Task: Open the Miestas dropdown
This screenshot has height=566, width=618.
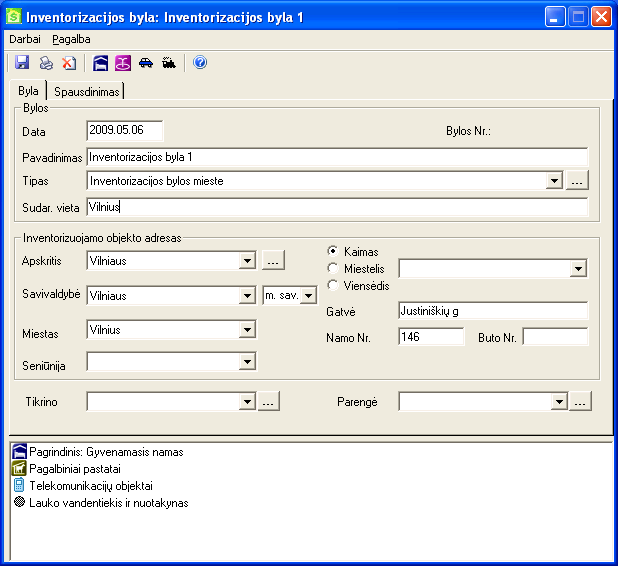Action: click(x=247, y=330)
